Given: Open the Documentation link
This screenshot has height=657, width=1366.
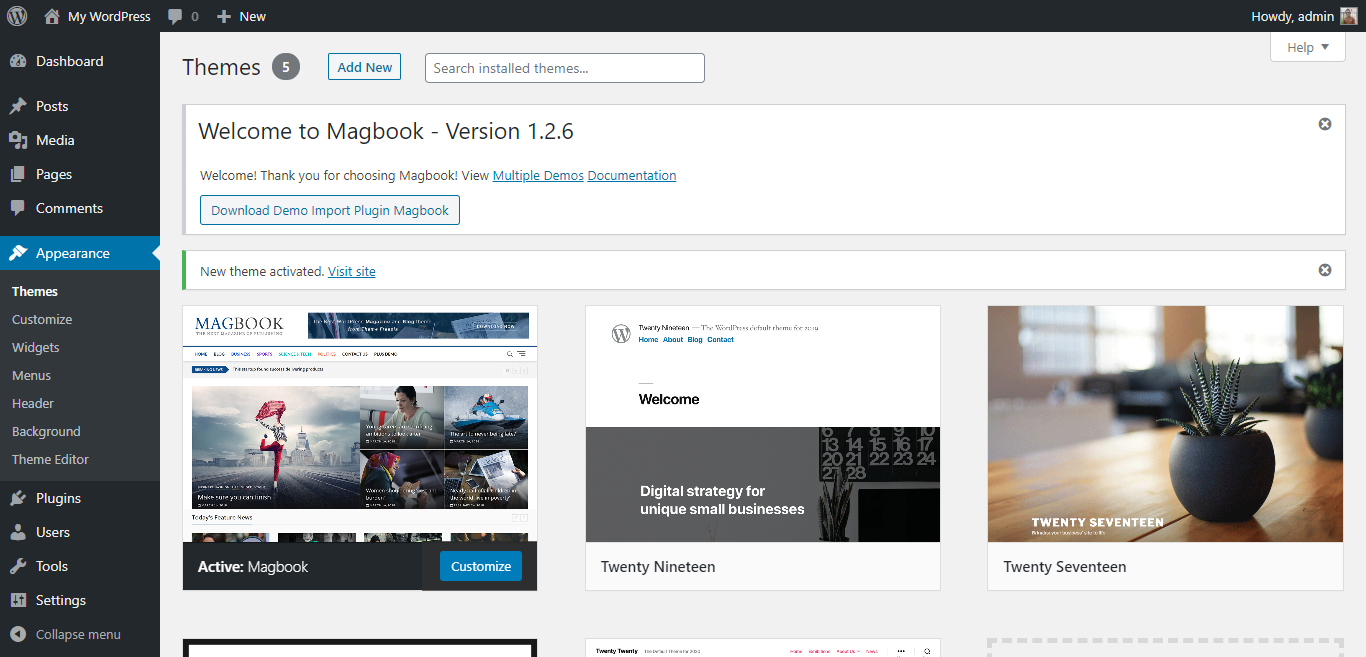Looking at the screenshot, I should [632, 175].
